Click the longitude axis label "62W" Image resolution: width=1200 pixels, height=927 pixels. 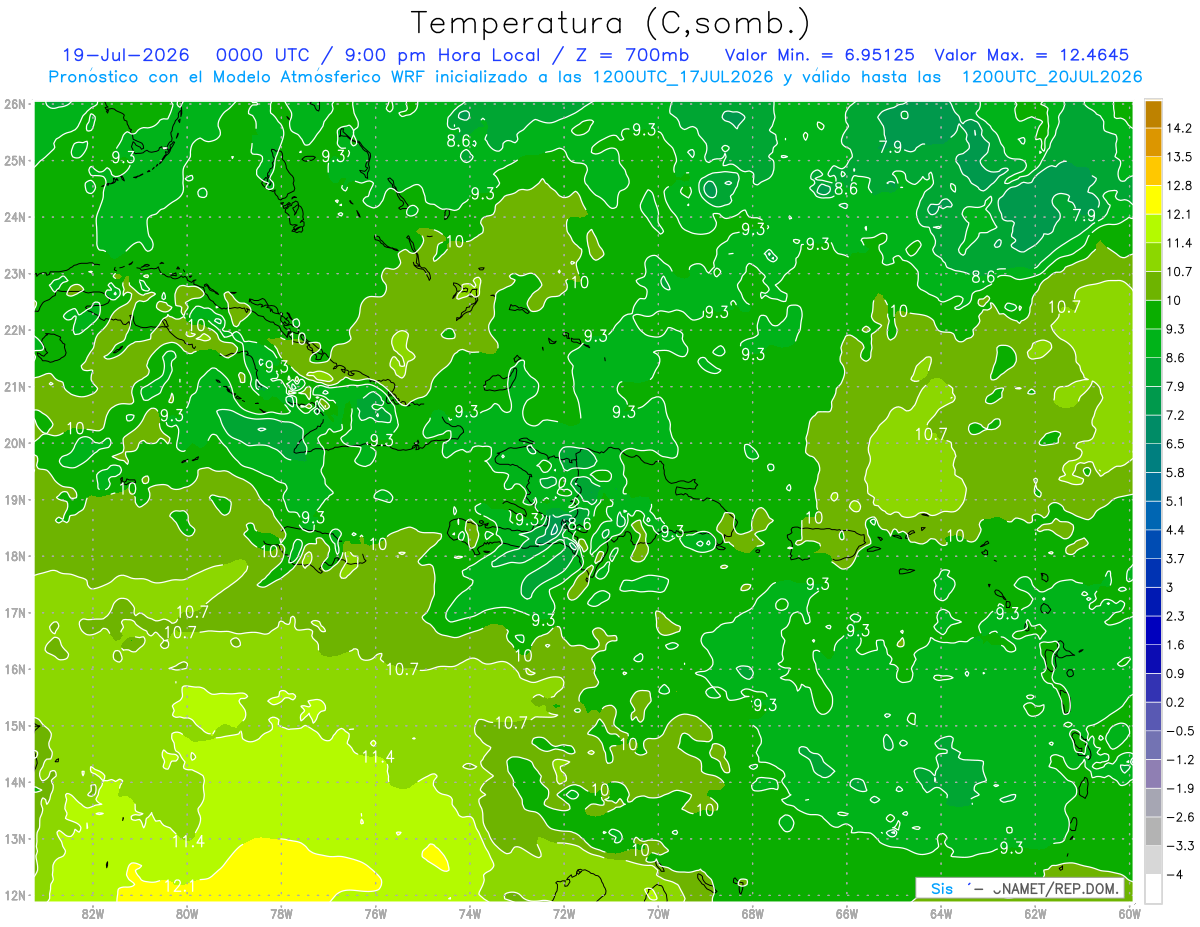point(1034,913)
